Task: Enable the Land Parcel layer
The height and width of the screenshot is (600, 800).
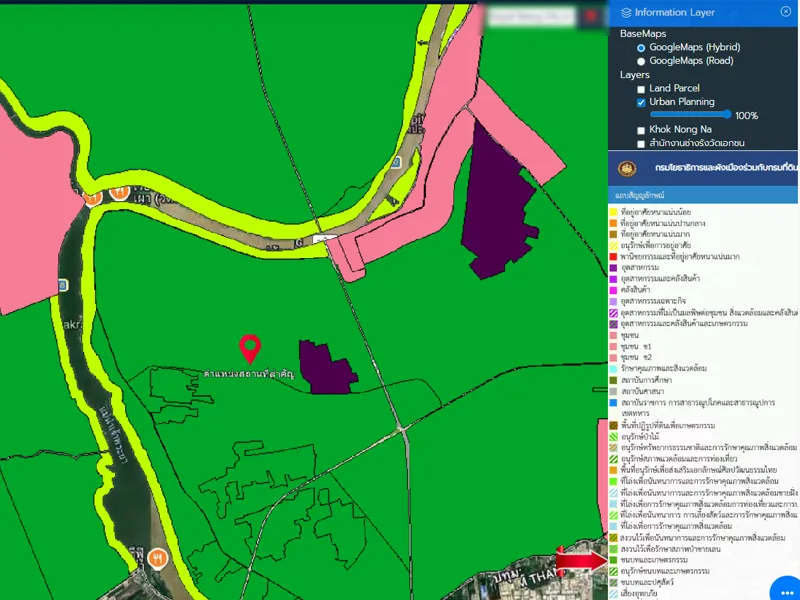Action: point(641,89)
